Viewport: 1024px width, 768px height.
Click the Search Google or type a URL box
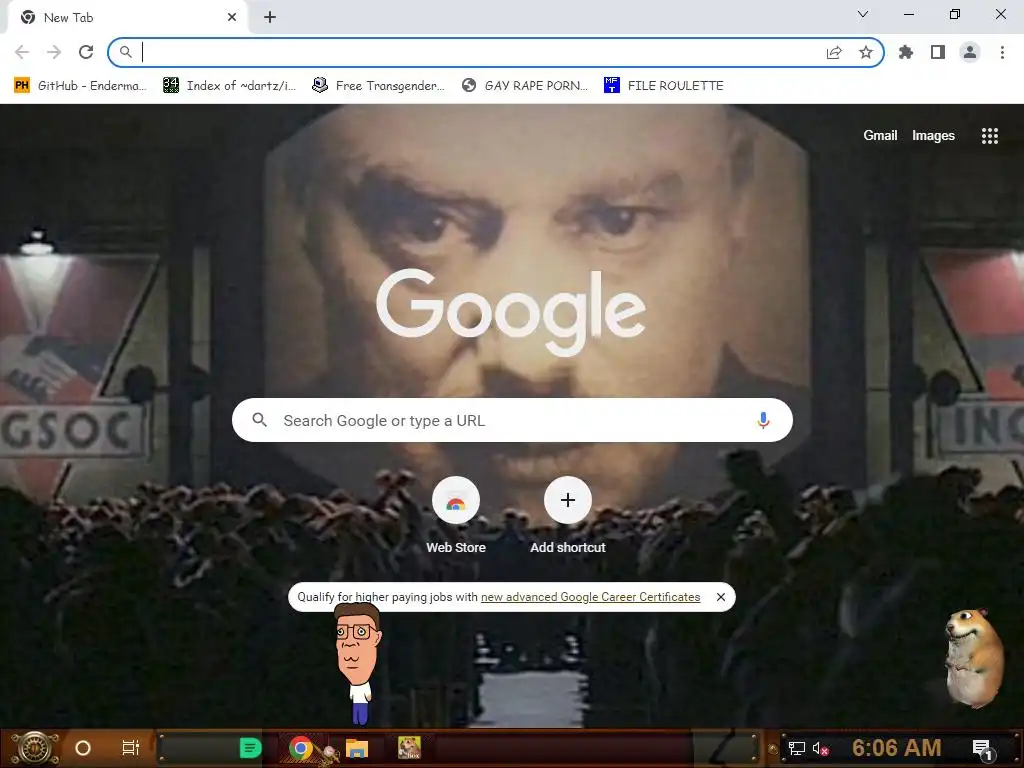(x=512, y=420)
